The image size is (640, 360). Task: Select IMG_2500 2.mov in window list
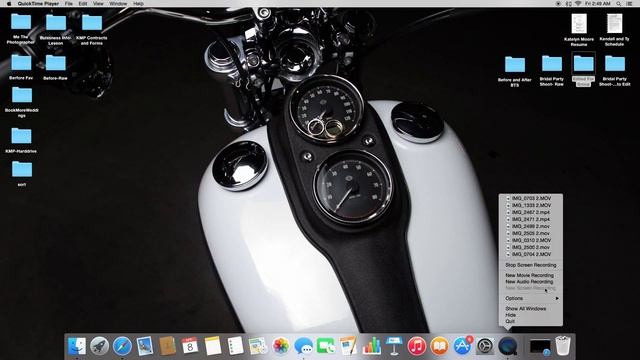tap(531, 247)
